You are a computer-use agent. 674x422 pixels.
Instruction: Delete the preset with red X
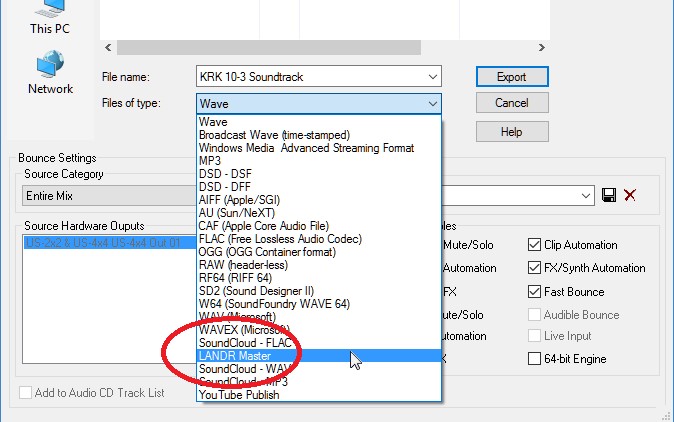pos(630,196)
